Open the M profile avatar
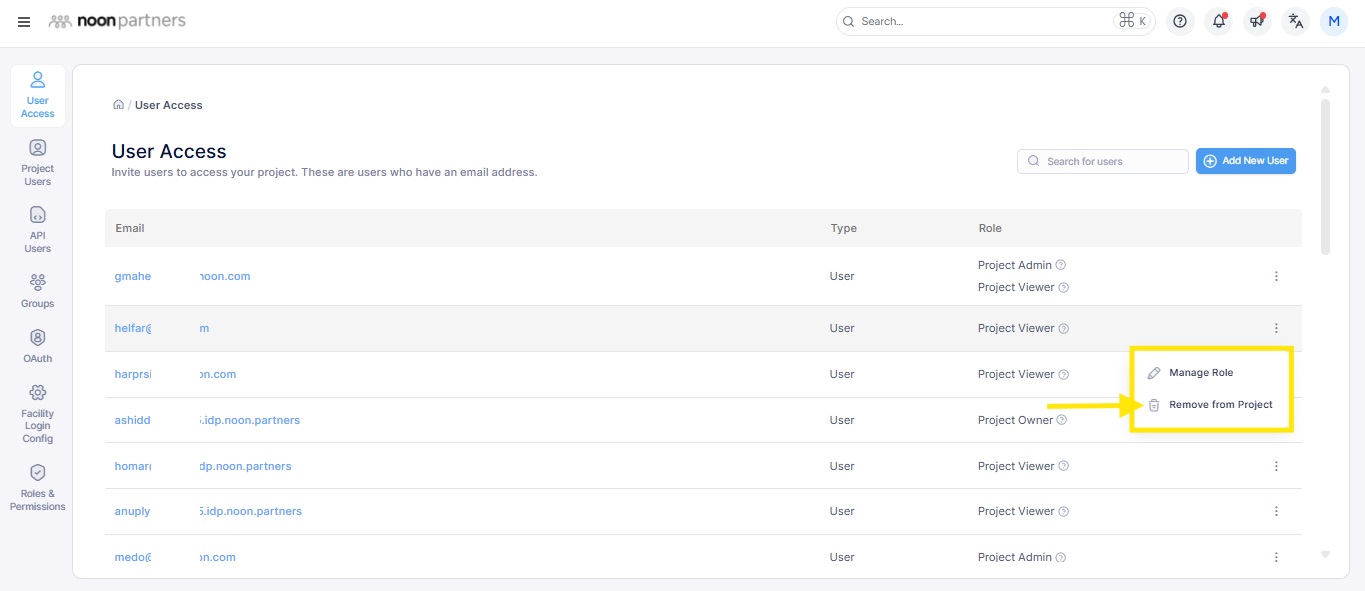This screenshot has height=591, width=1365. click(x=1334, y=21)
